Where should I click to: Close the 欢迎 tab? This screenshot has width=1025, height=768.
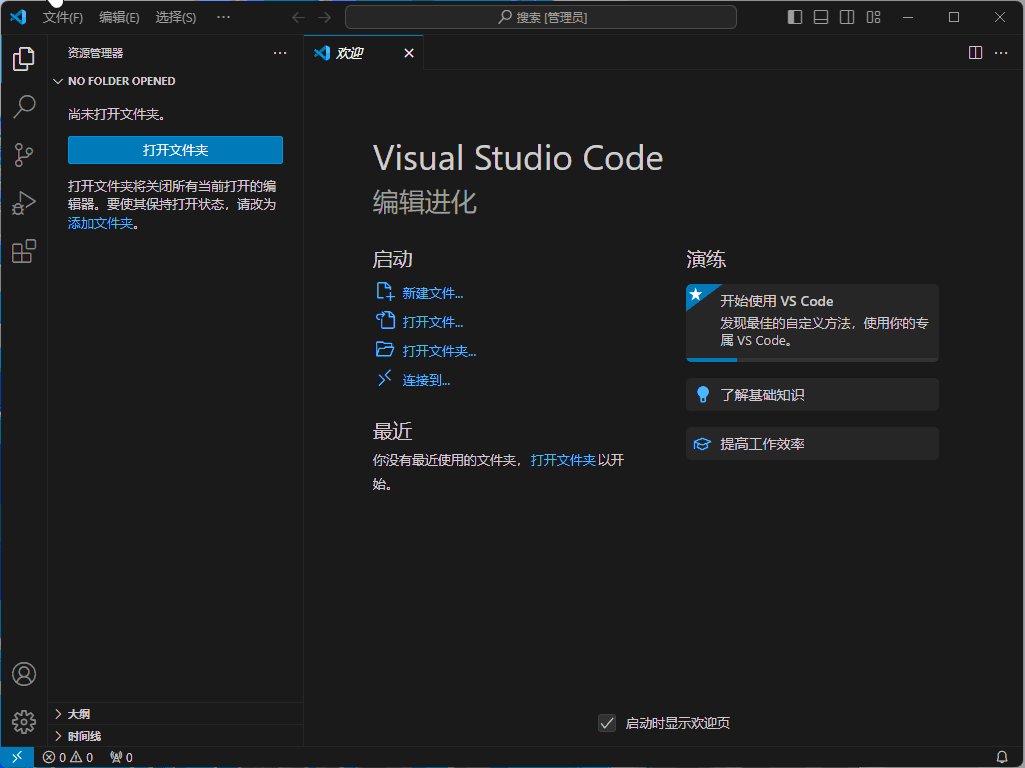409,53
